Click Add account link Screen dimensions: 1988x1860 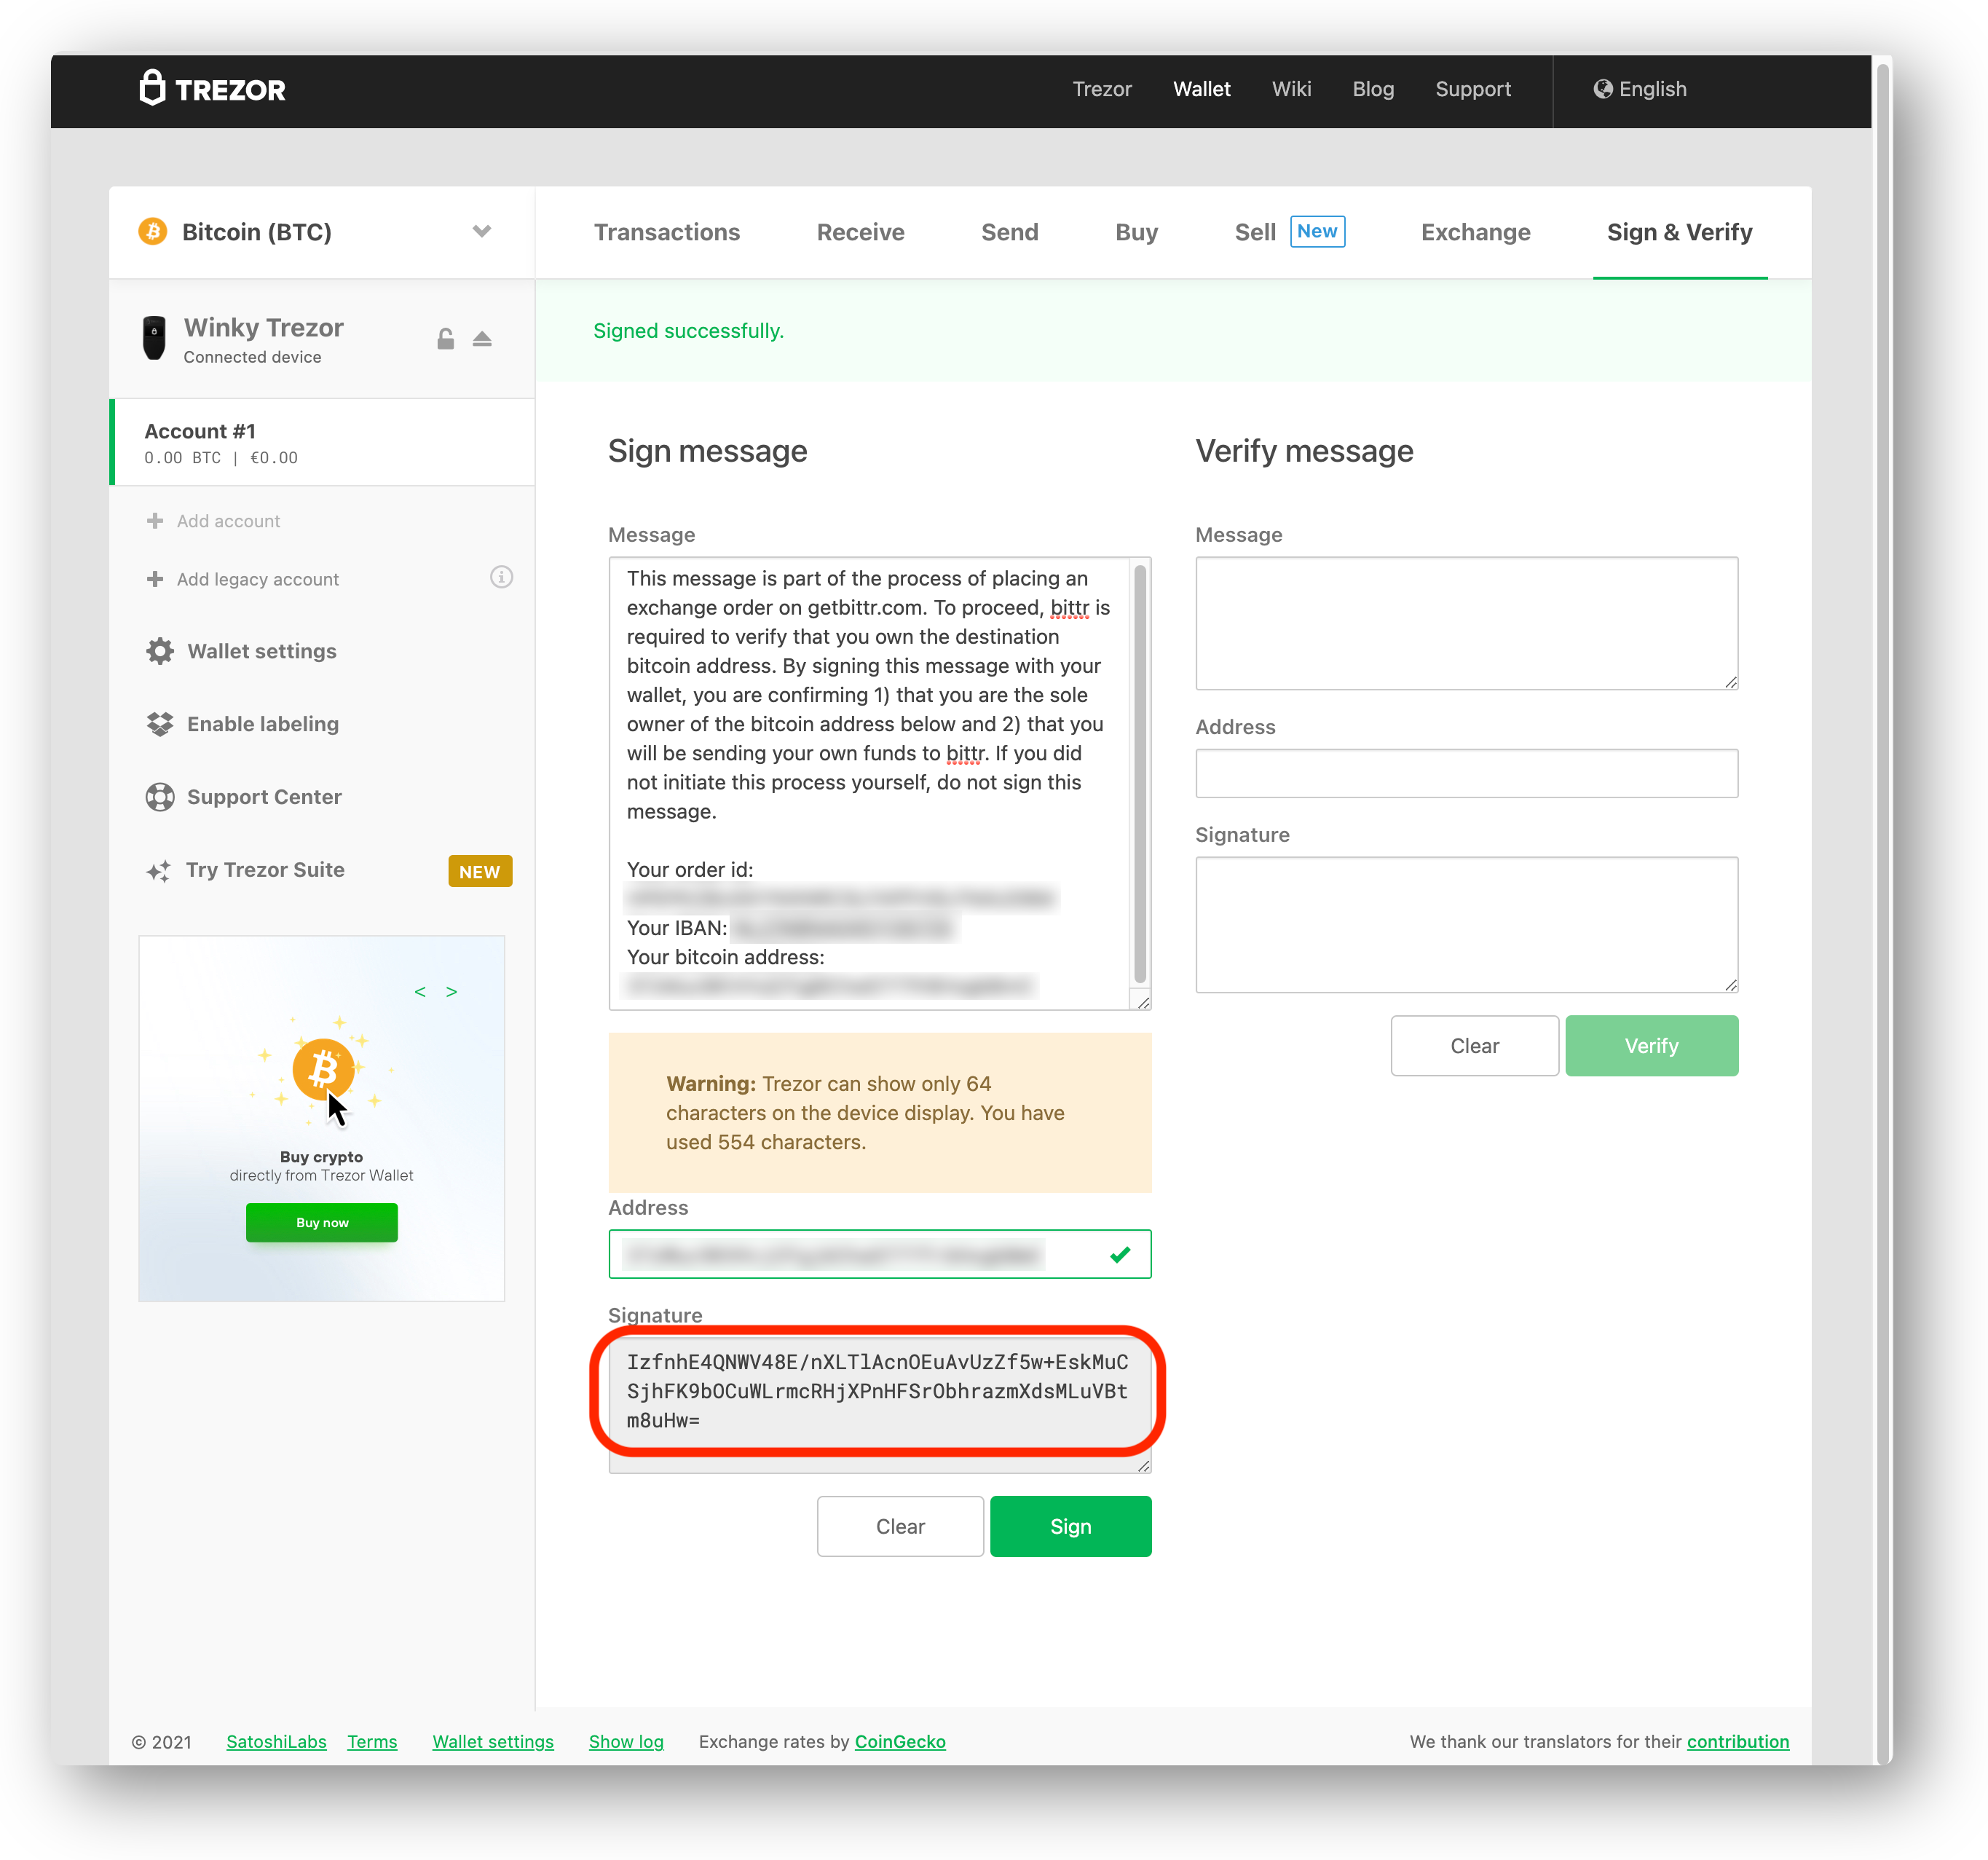click(228, 521)
